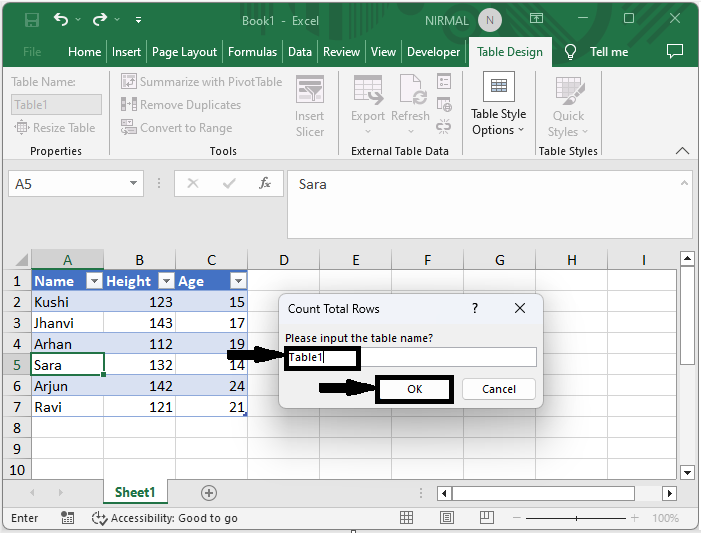The height and width of the screenshot is (533, 701).
Task: Click the table Properties icon
Action: tap(443, 81)
